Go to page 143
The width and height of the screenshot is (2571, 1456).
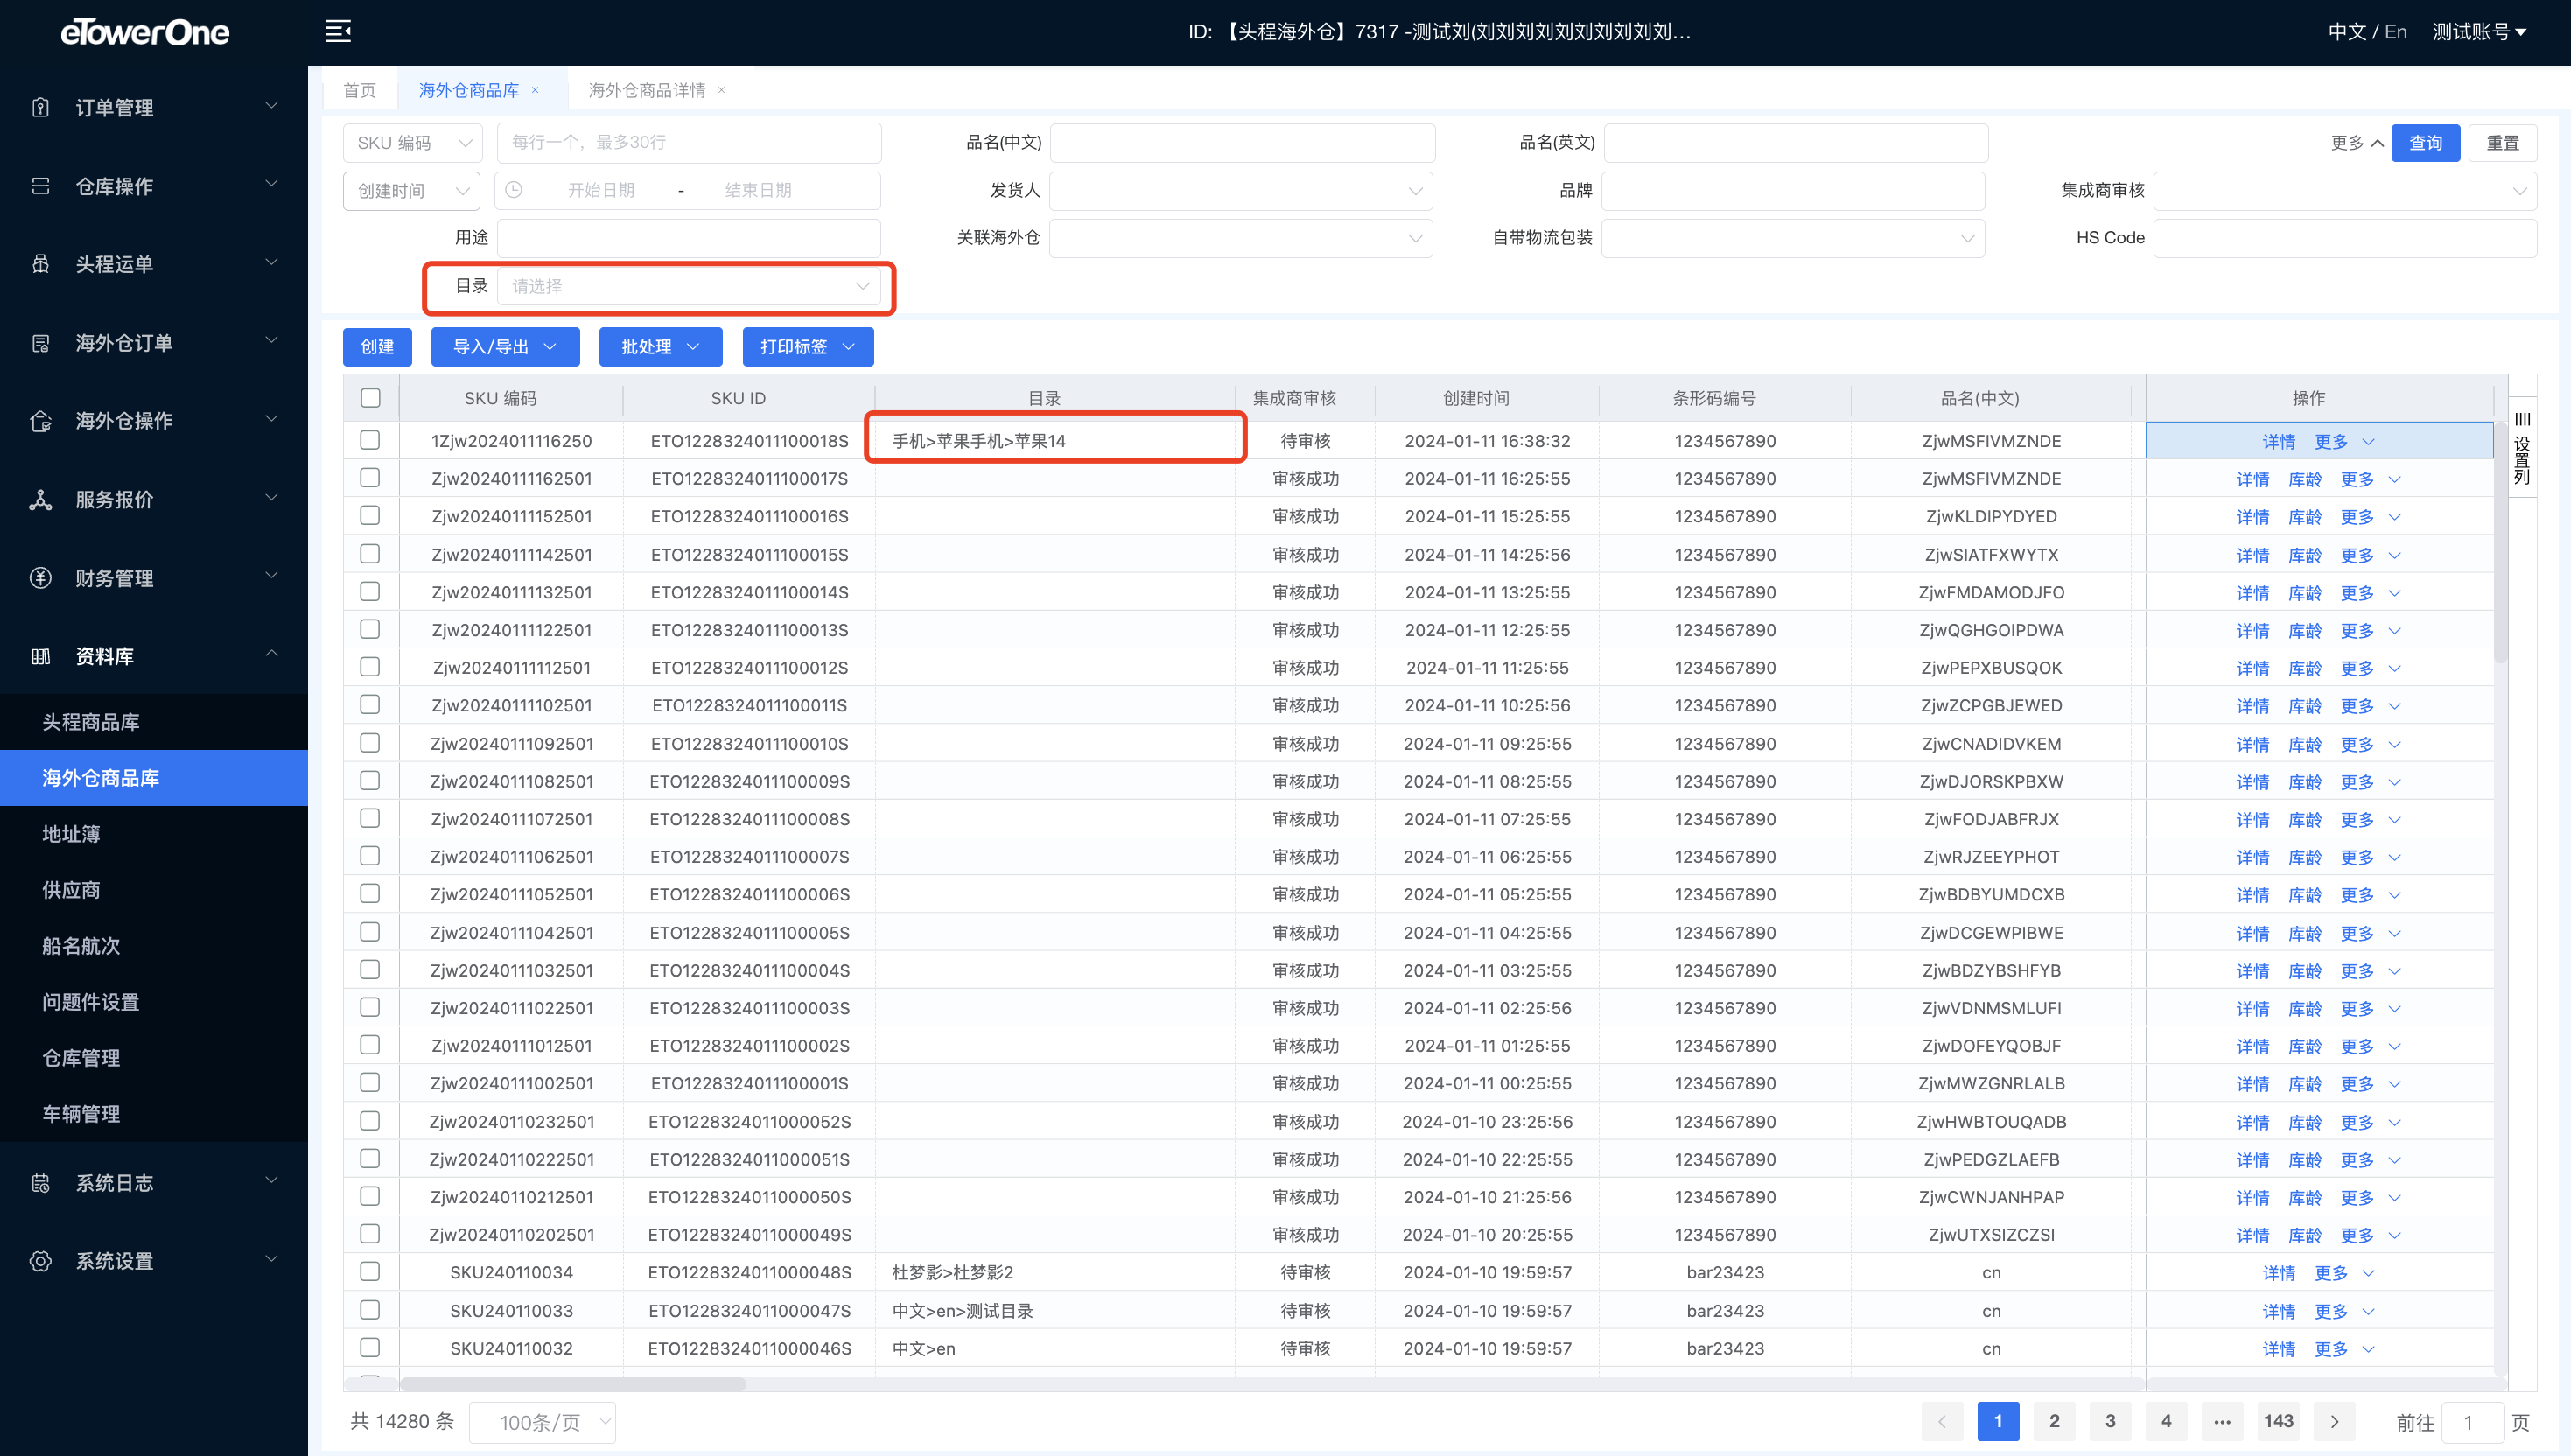pos(2278,1421)
